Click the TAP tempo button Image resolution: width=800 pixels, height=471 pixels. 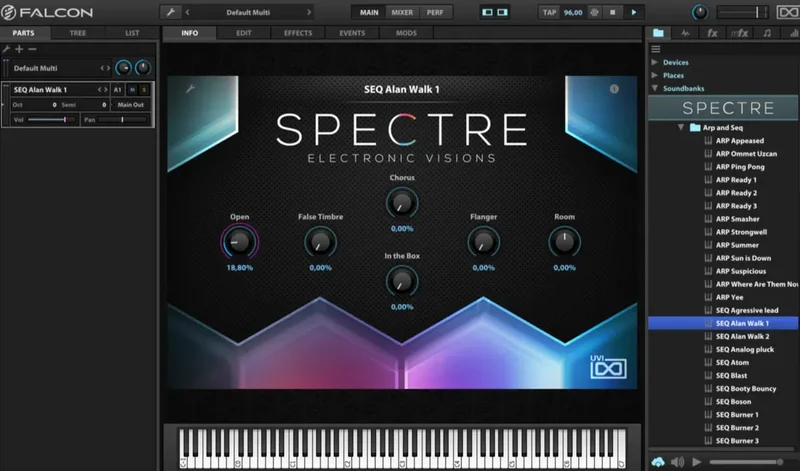click(x=549, y=12)
